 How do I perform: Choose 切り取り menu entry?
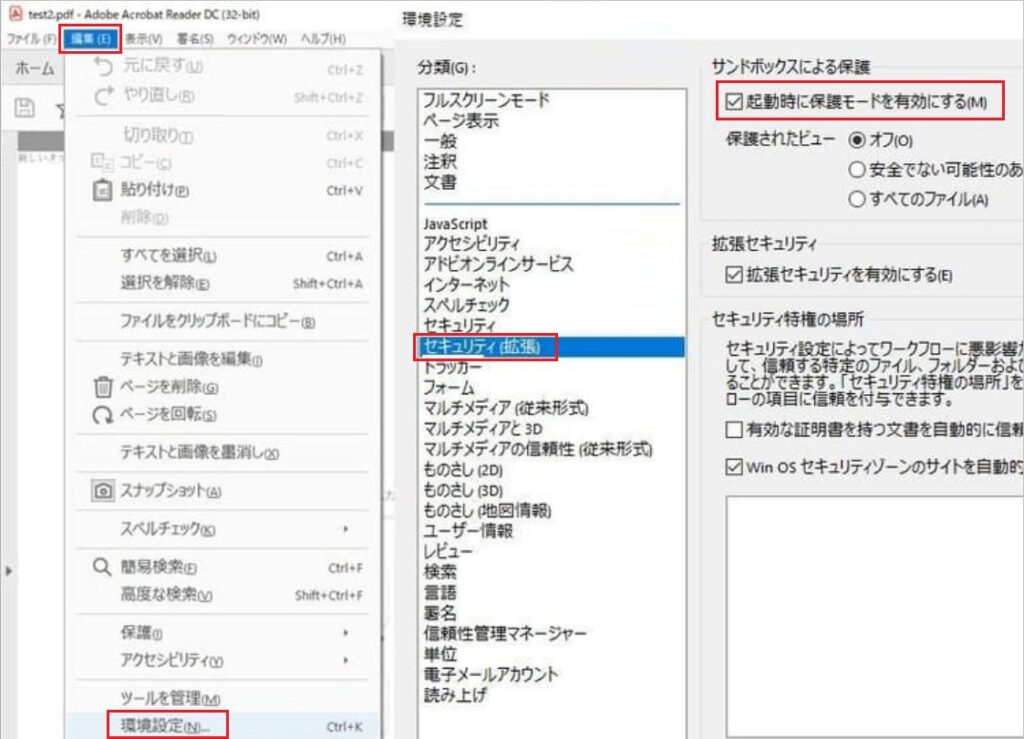click(222, 135)
